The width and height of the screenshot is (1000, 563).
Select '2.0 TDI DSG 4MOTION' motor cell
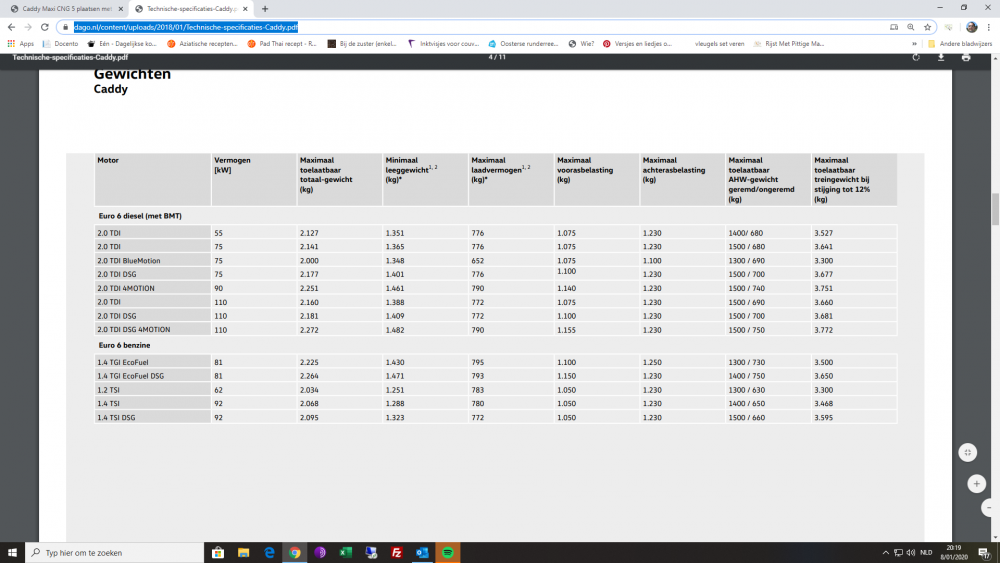(153, 330)
